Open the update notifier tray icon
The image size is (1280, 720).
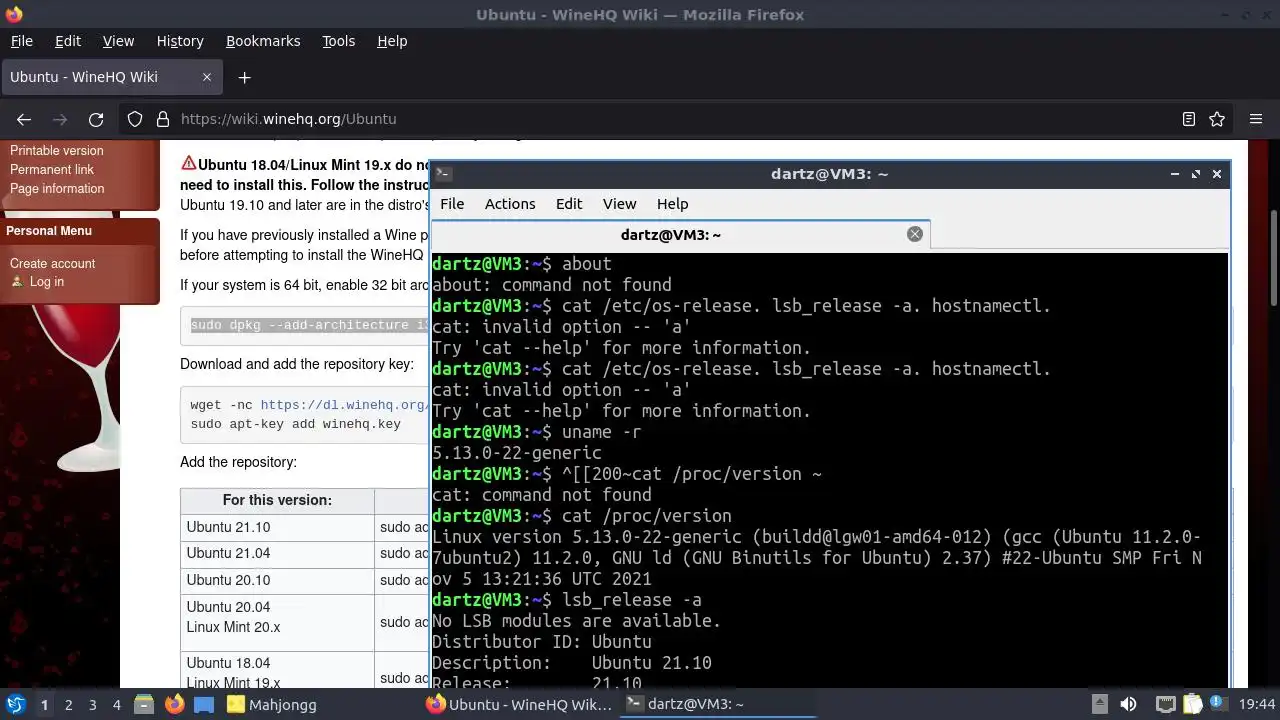(x=1219, y=704)
